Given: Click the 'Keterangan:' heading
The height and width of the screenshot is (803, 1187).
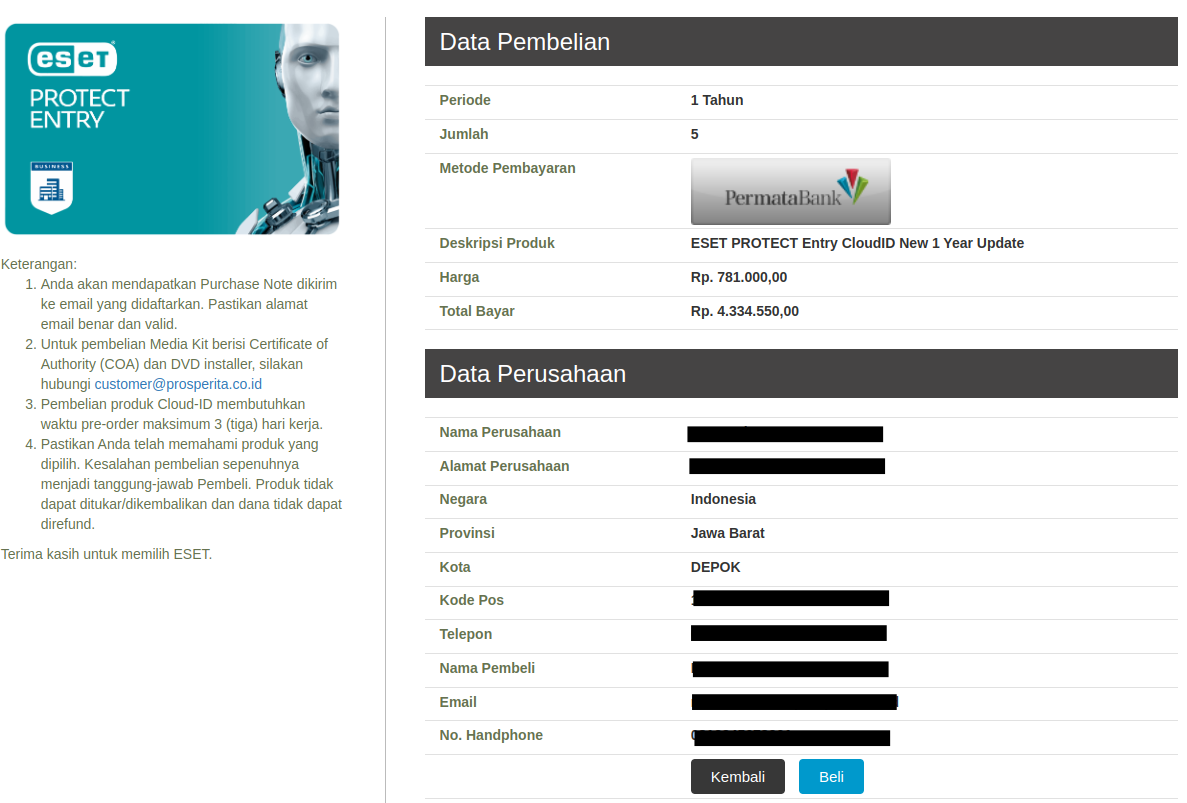Looking at the screenshot, I should (39, 264).
